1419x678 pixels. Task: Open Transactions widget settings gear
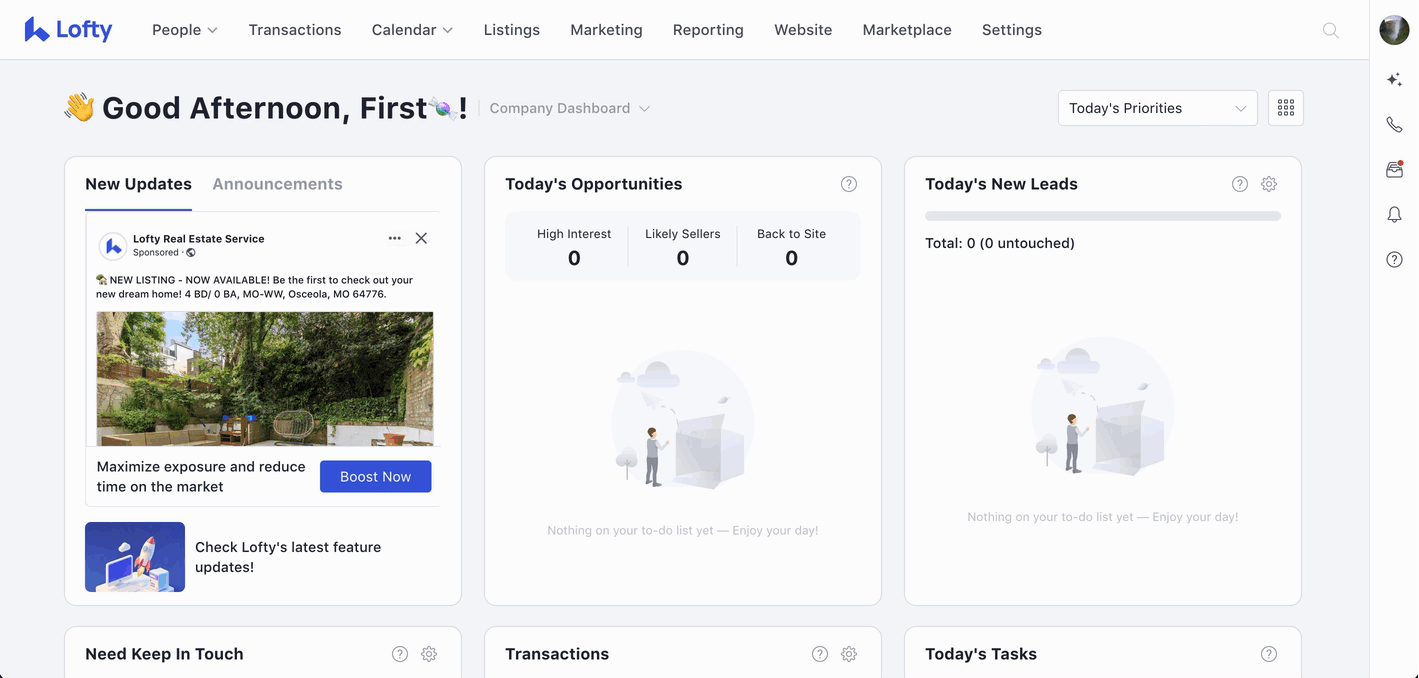848,654
